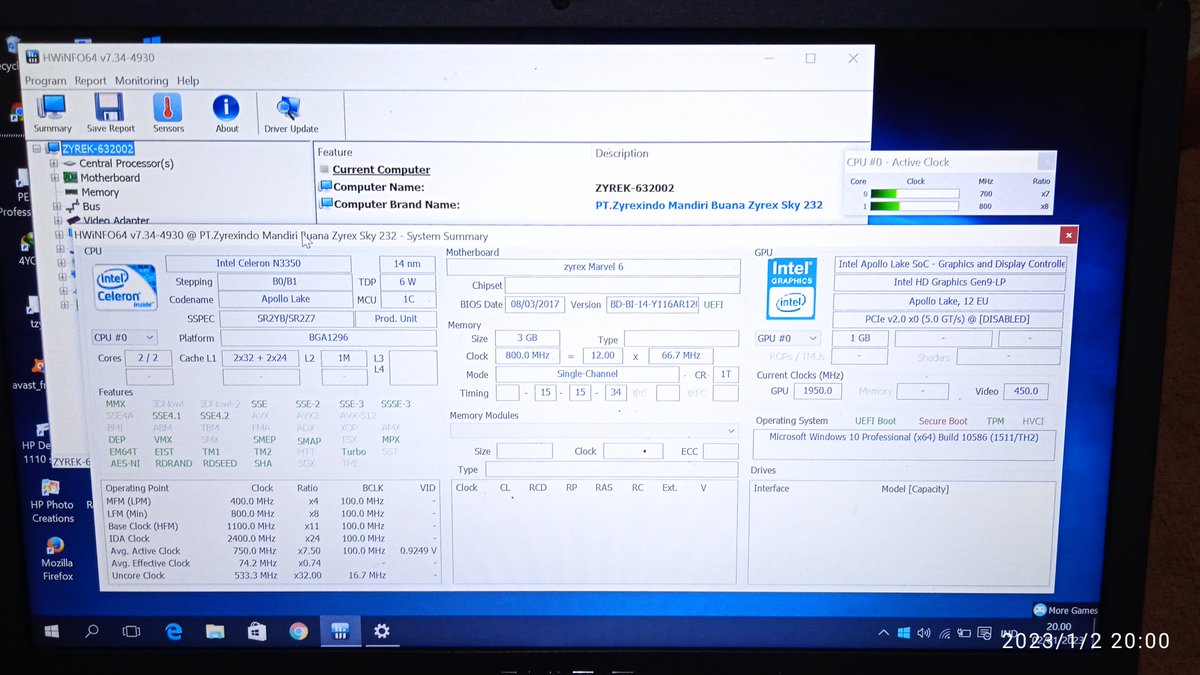Viewport: 1200px width, 675px height.
Task: Switch to HWiNFO taskbar button
Action: [x=339, y=631]
